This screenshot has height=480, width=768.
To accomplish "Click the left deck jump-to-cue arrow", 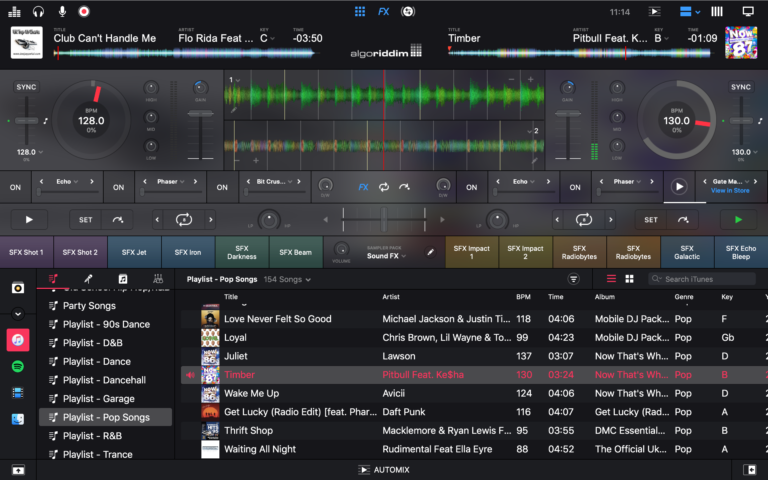I will click(x=118, y=219).
